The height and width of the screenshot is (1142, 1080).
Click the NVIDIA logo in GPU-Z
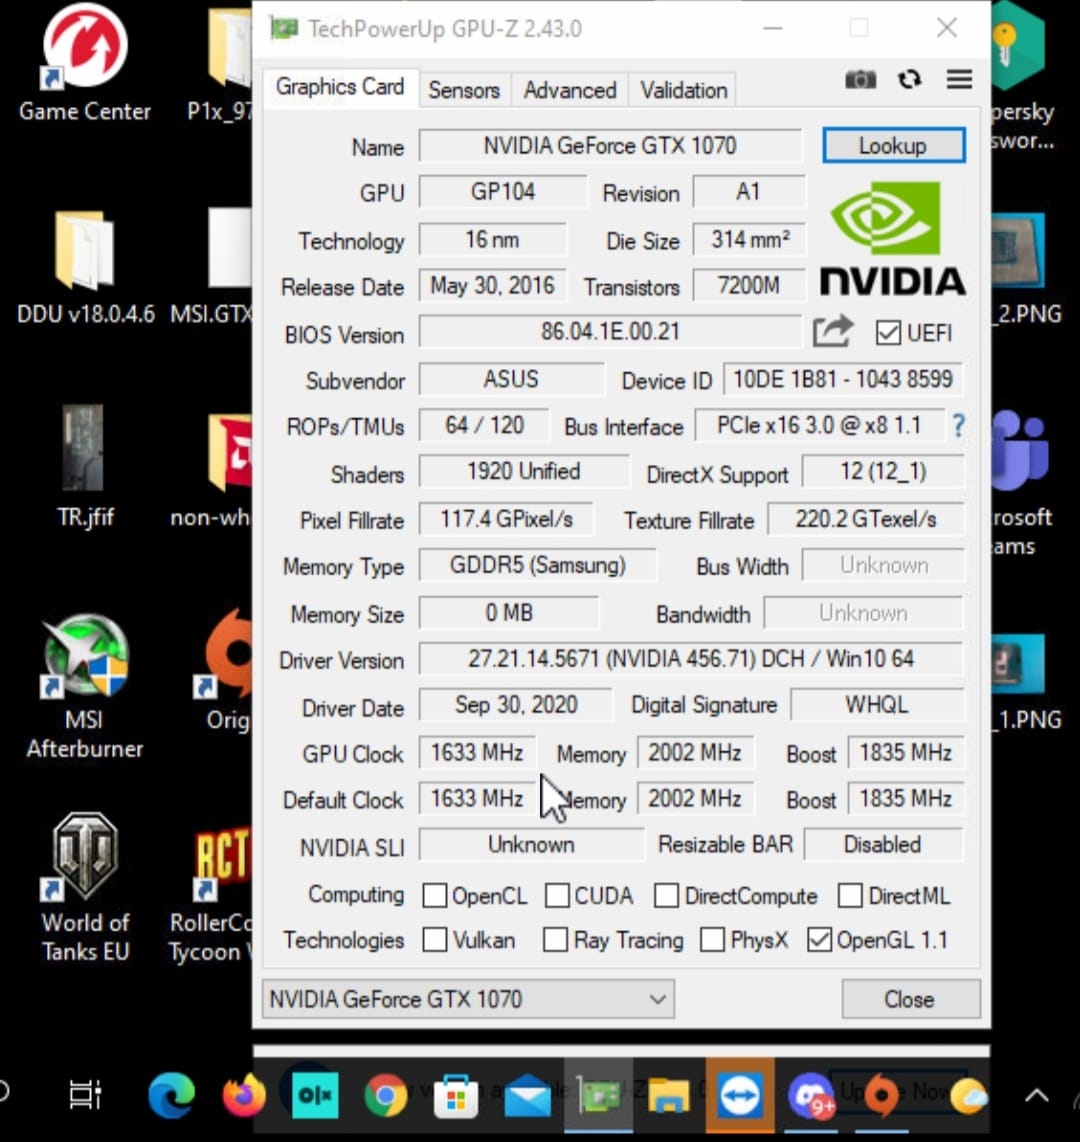[893, 238]
